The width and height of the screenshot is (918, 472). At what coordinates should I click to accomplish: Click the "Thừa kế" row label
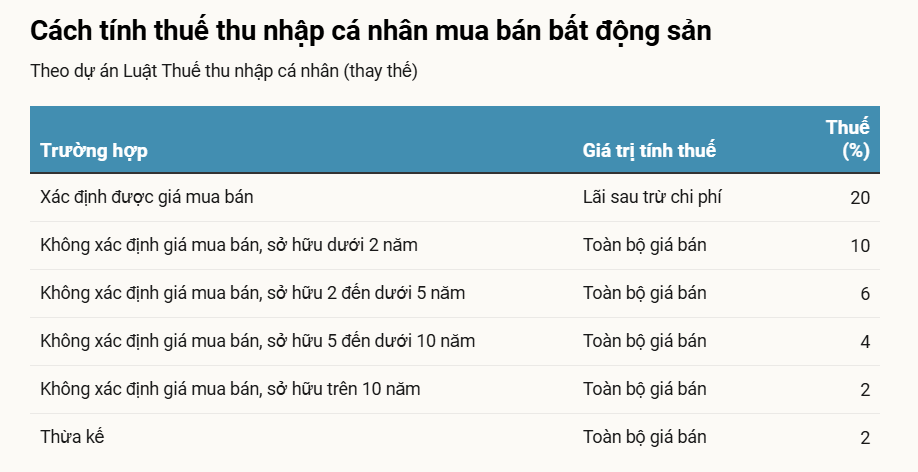click(72, 437)
